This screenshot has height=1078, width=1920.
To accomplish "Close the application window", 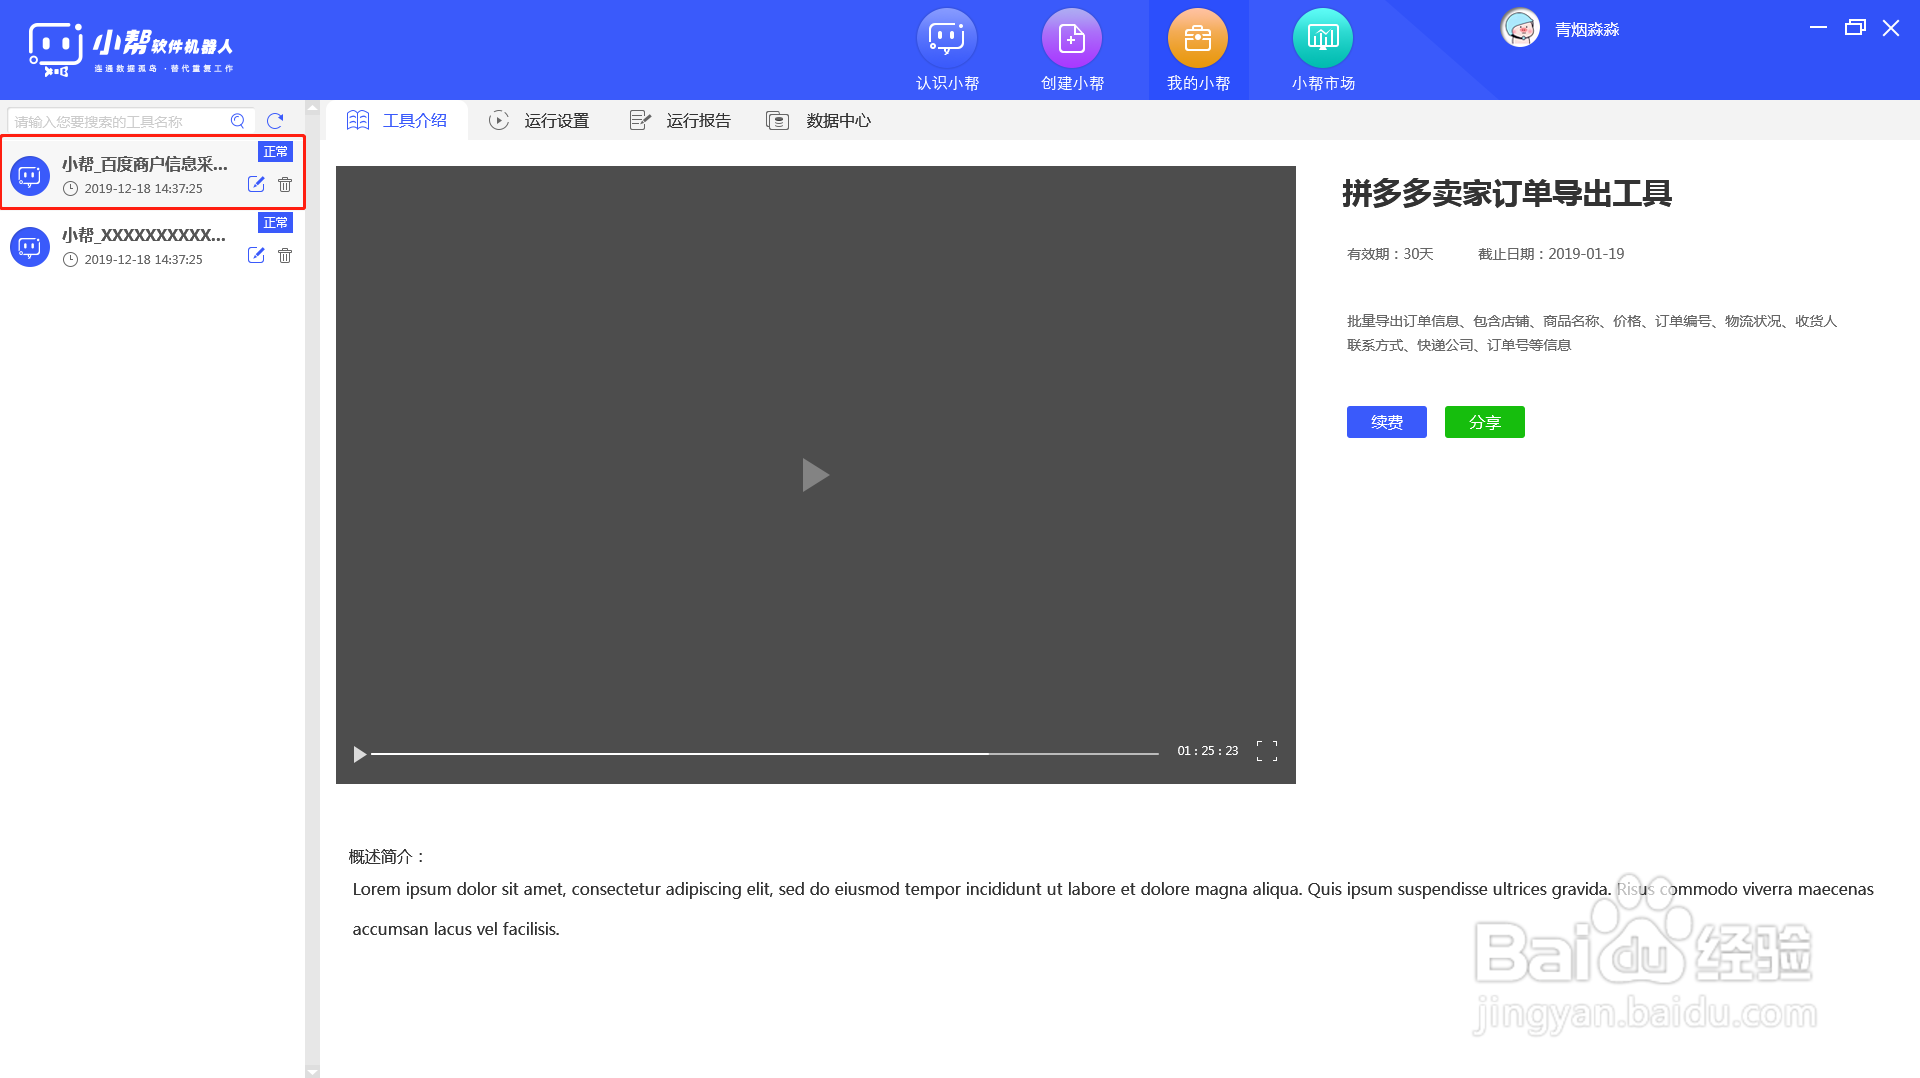I will coord(1891,28).
